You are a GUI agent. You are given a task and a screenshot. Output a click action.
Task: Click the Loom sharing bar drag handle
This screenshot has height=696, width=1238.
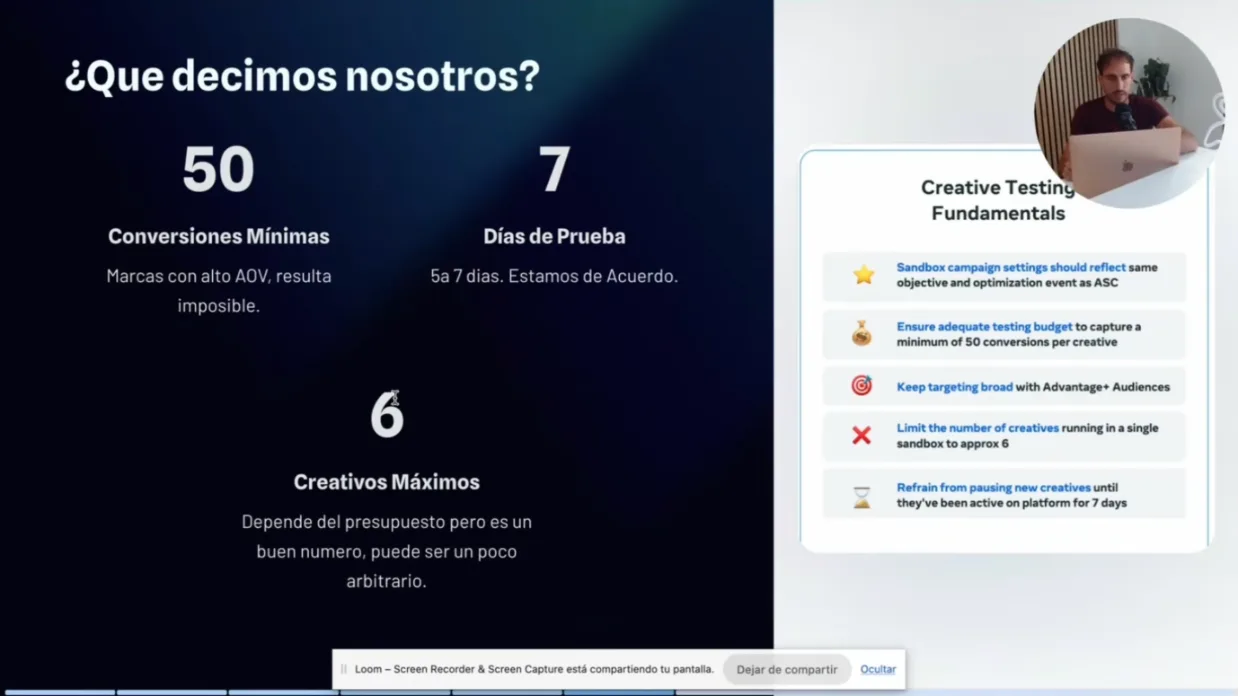tap(343, 669)
